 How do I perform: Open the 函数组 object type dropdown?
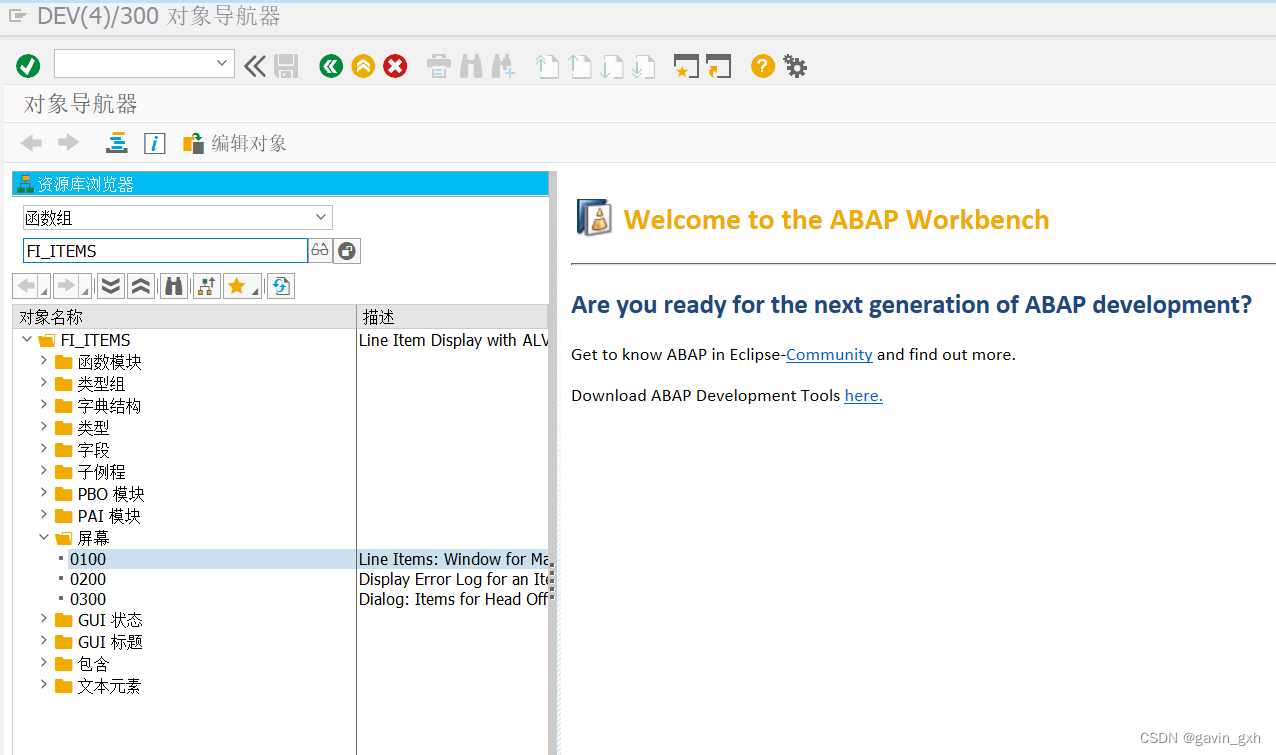[320, 217]
